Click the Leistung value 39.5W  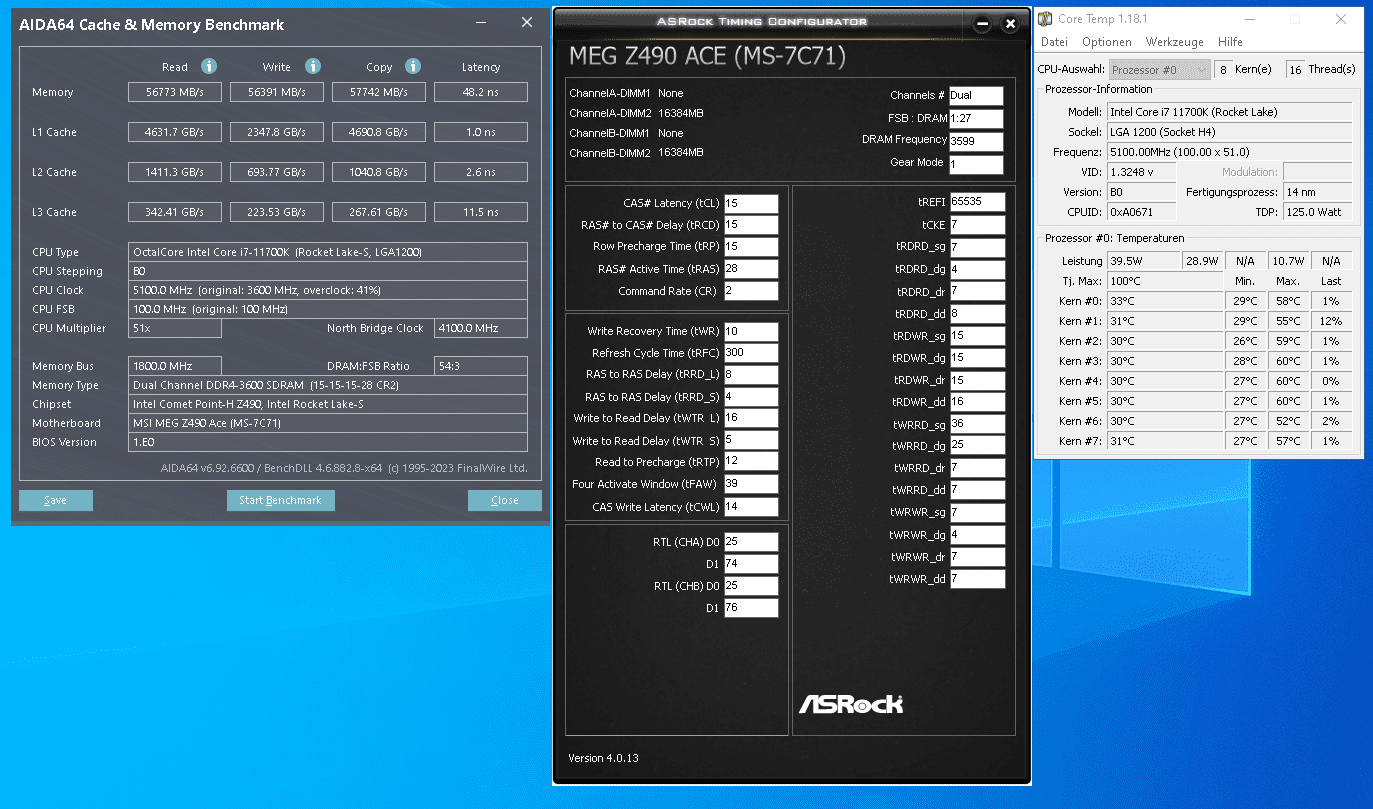pyautogui.click(x=1143, y=261)
